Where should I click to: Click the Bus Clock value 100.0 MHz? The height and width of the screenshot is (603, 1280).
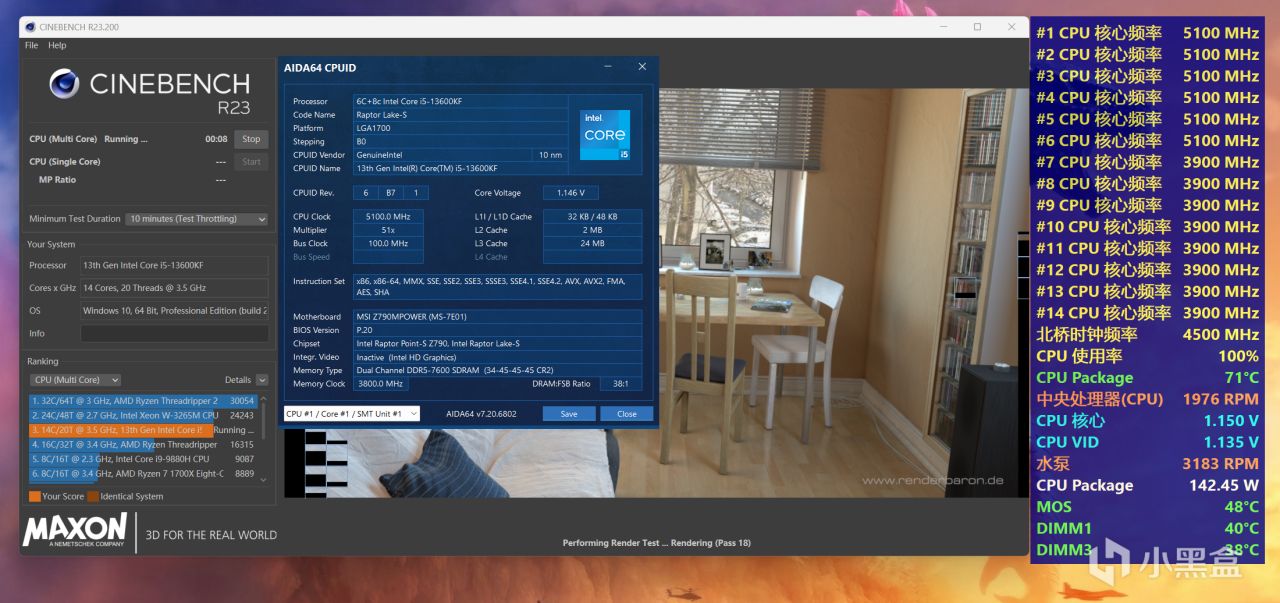pyautogui.click(x=388, y=243)
